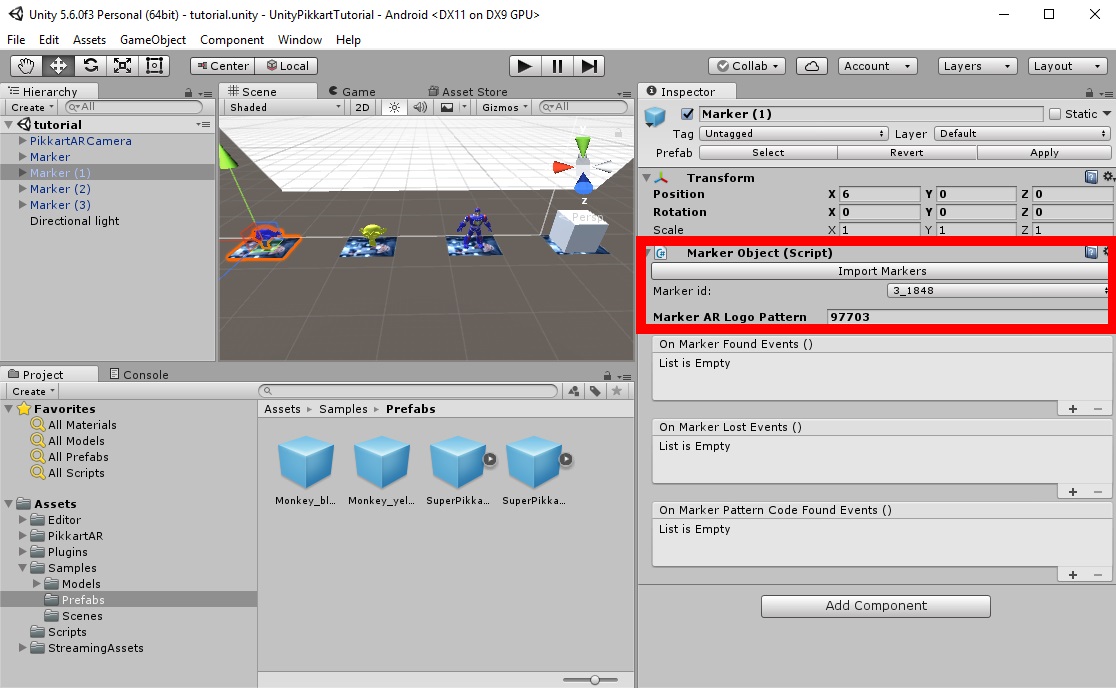Select the Scale tool
The height and width of the screenshot is (688, 1116).
click(x=122, y=66)
